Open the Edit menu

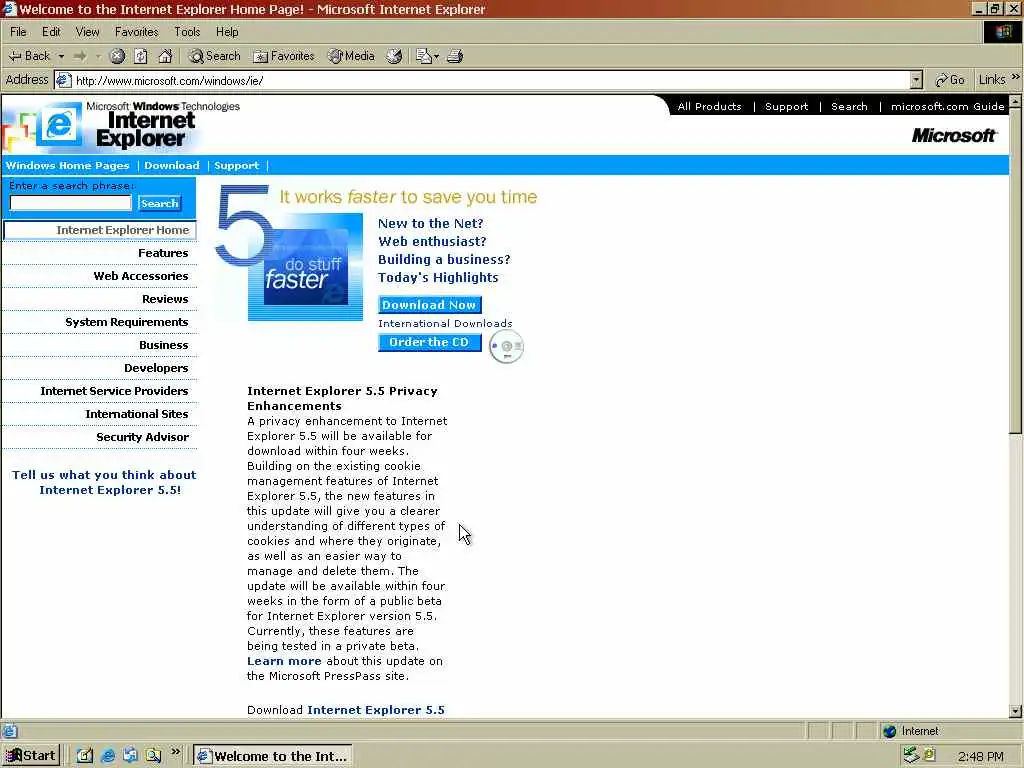tap(51, 31)
